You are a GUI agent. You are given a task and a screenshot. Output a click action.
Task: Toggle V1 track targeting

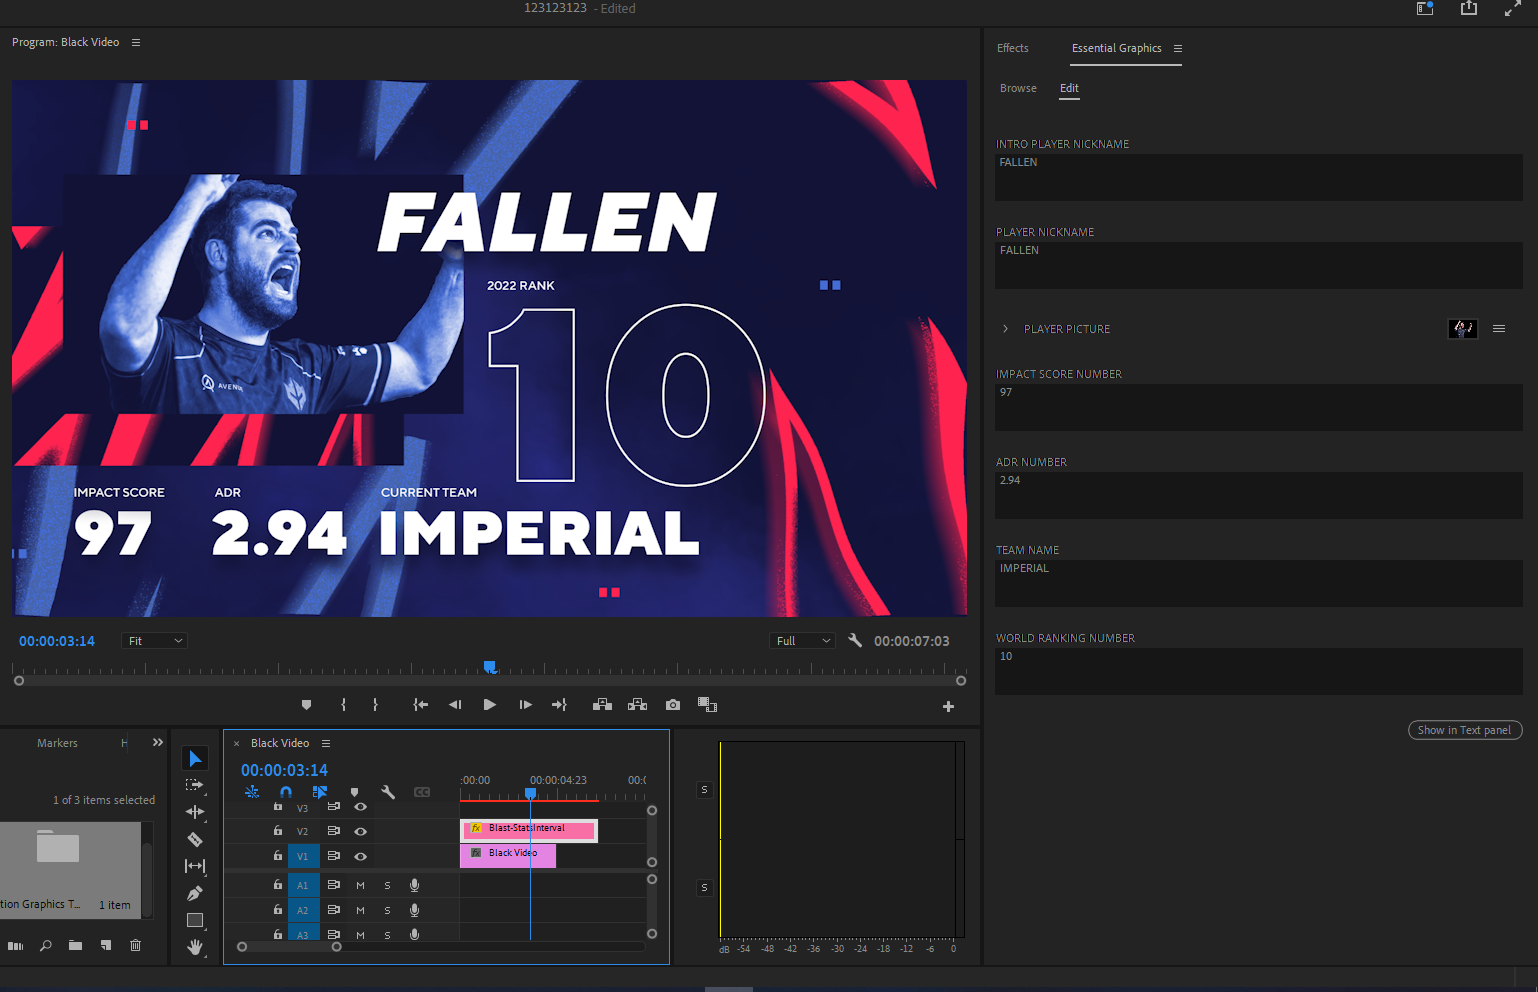303,856
